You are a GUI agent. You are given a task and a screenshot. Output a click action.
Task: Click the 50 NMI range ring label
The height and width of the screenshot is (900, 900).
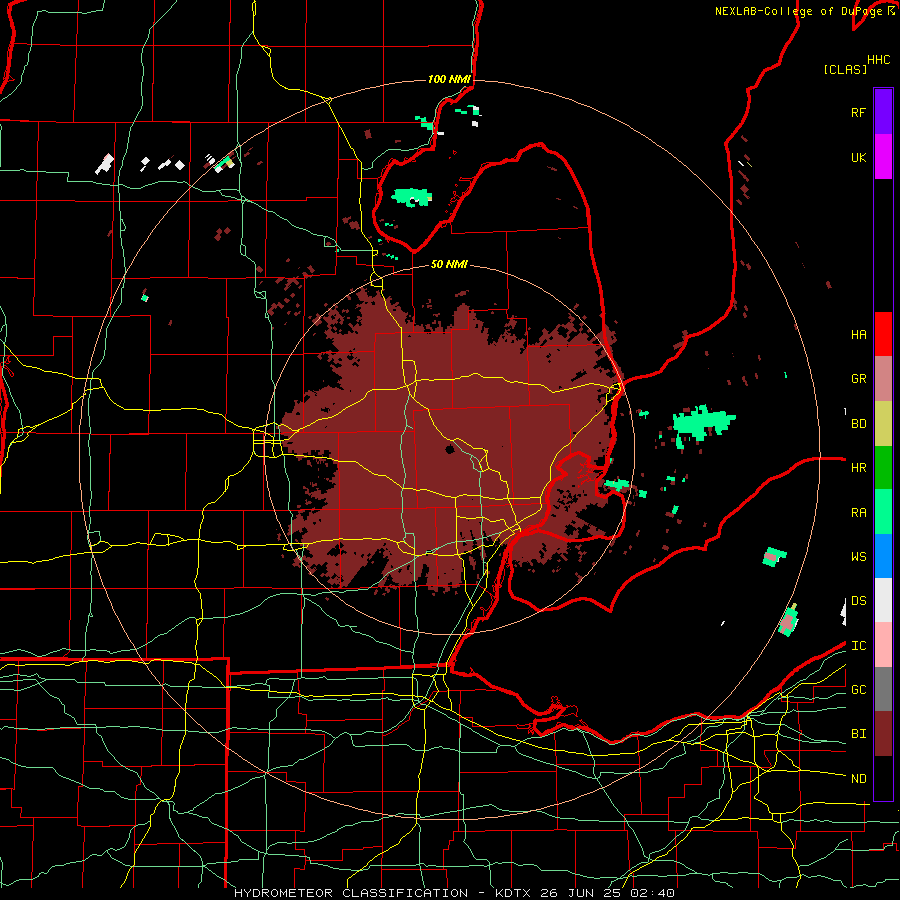pyautogui.click(x=449, y=264)
